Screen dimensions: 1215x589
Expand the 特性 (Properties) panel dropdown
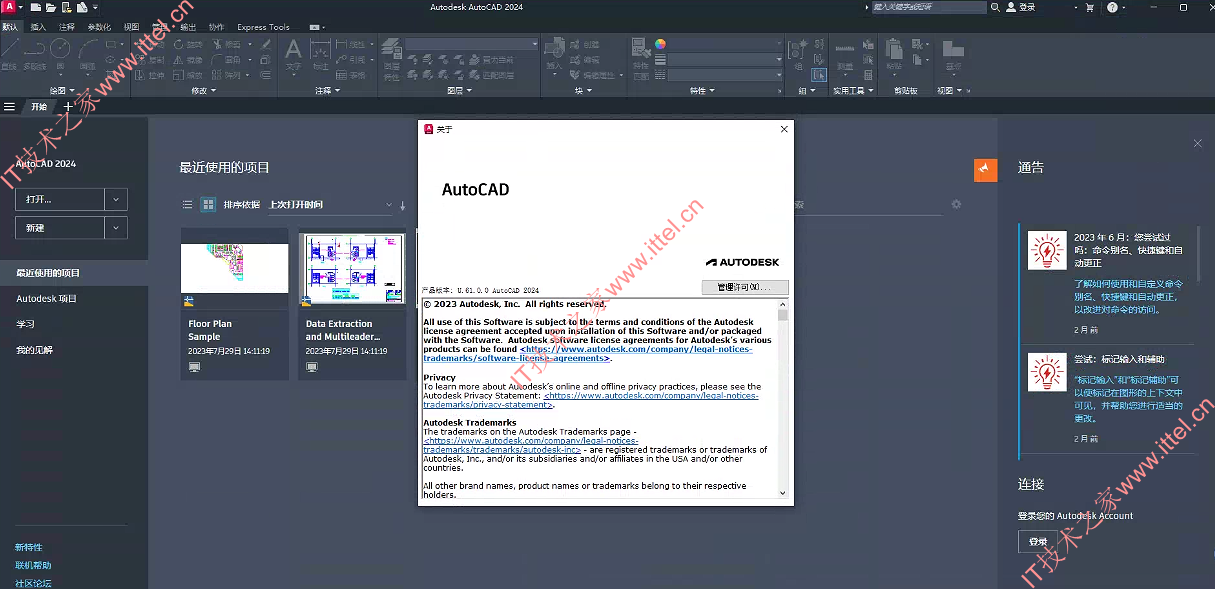tap(703, 90)
